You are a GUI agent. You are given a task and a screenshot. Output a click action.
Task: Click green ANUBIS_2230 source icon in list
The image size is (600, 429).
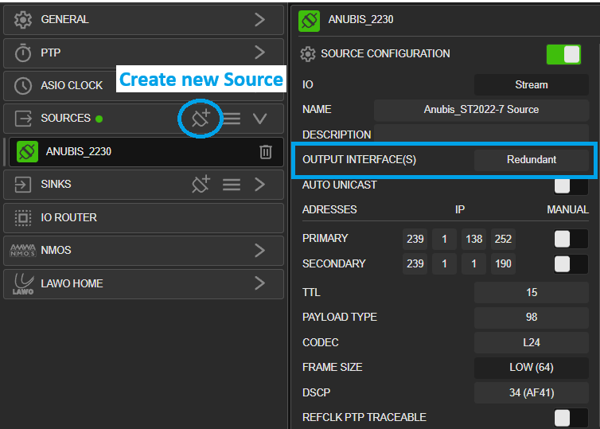(x=27, y=152)
